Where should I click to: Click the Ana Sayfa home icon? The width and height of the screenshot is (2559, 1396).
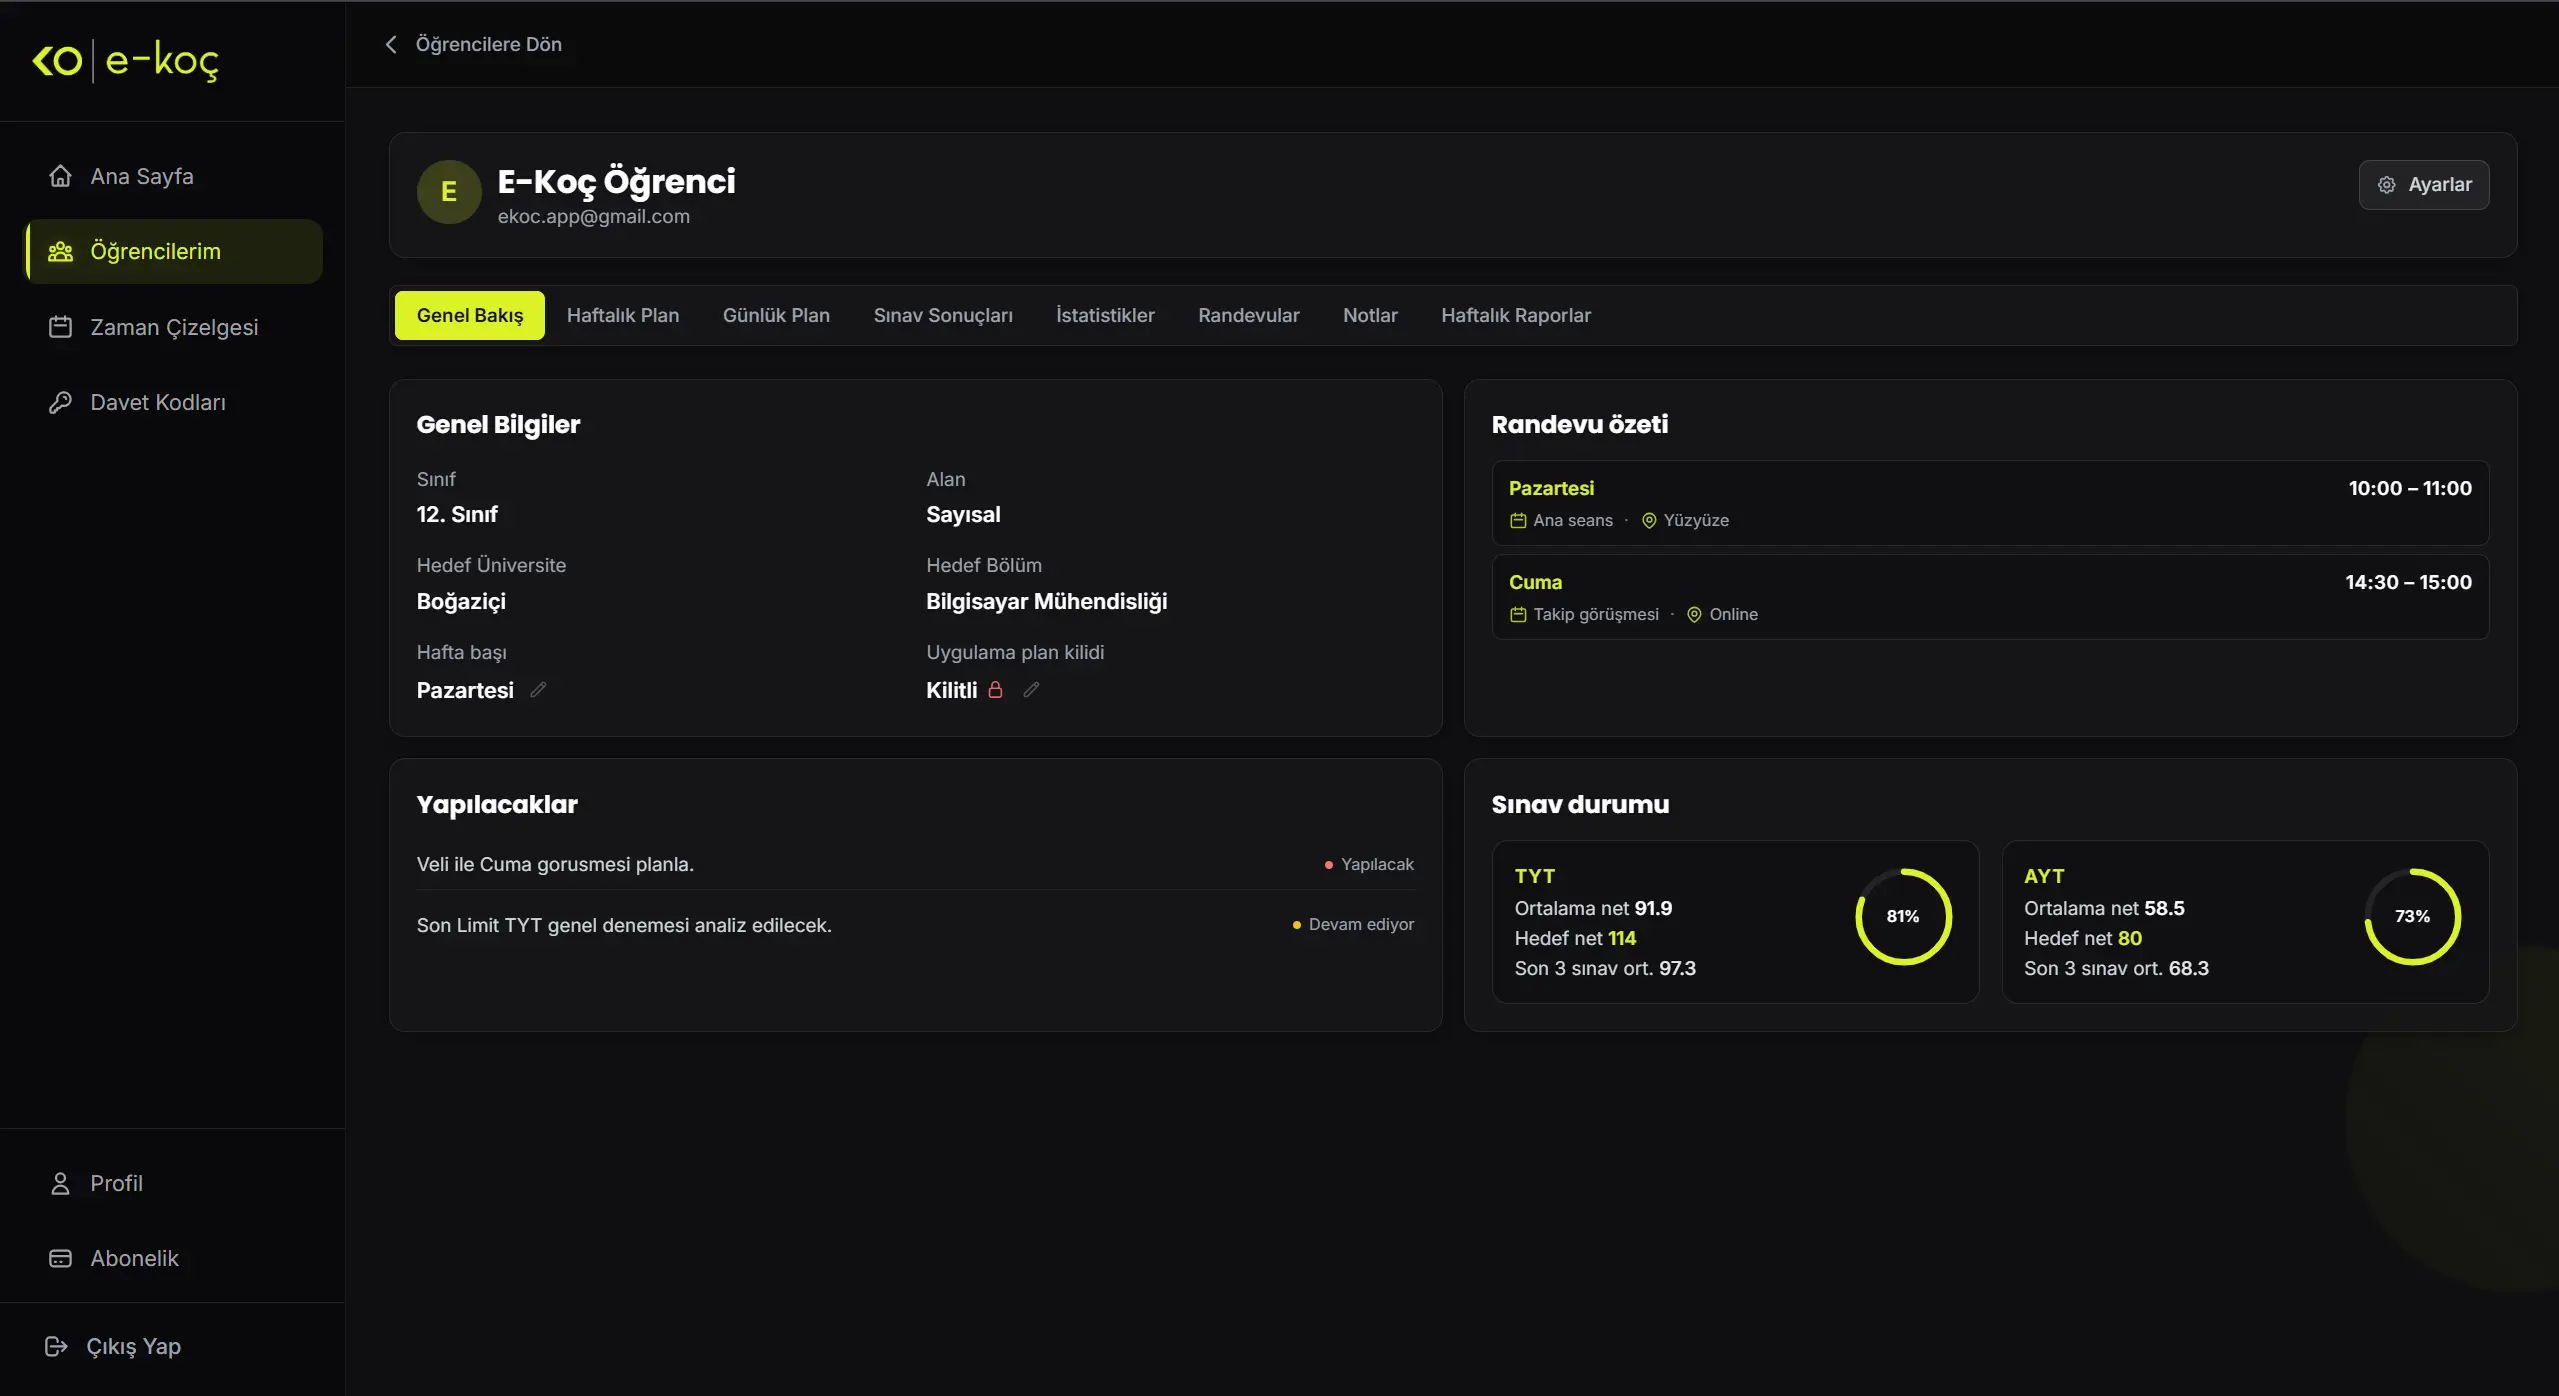(60, 176)
